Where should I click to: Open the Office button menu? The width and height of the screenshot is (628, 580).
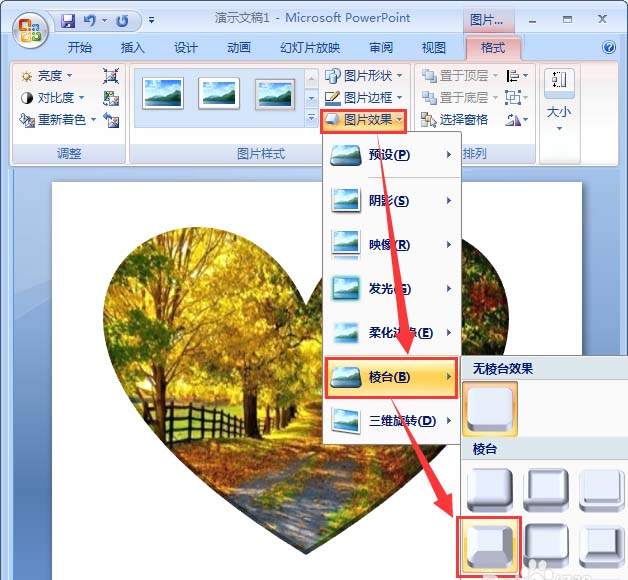click(30, 30)
